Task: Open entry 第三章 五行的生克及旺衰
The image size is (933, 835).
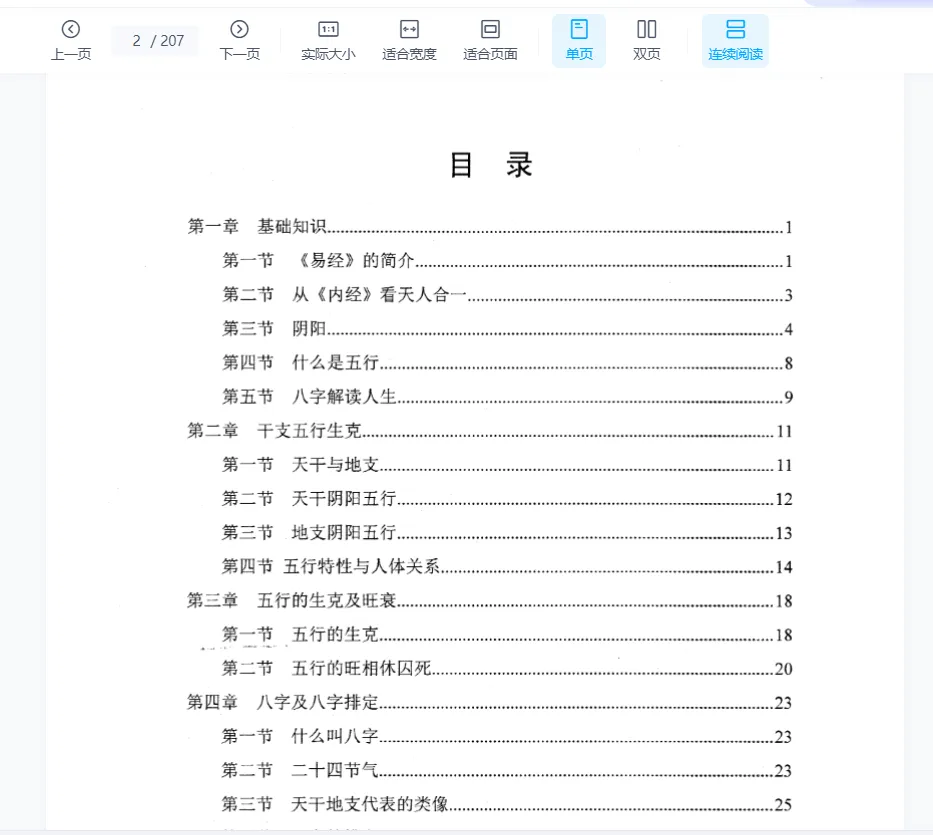Action: [490, 601]
